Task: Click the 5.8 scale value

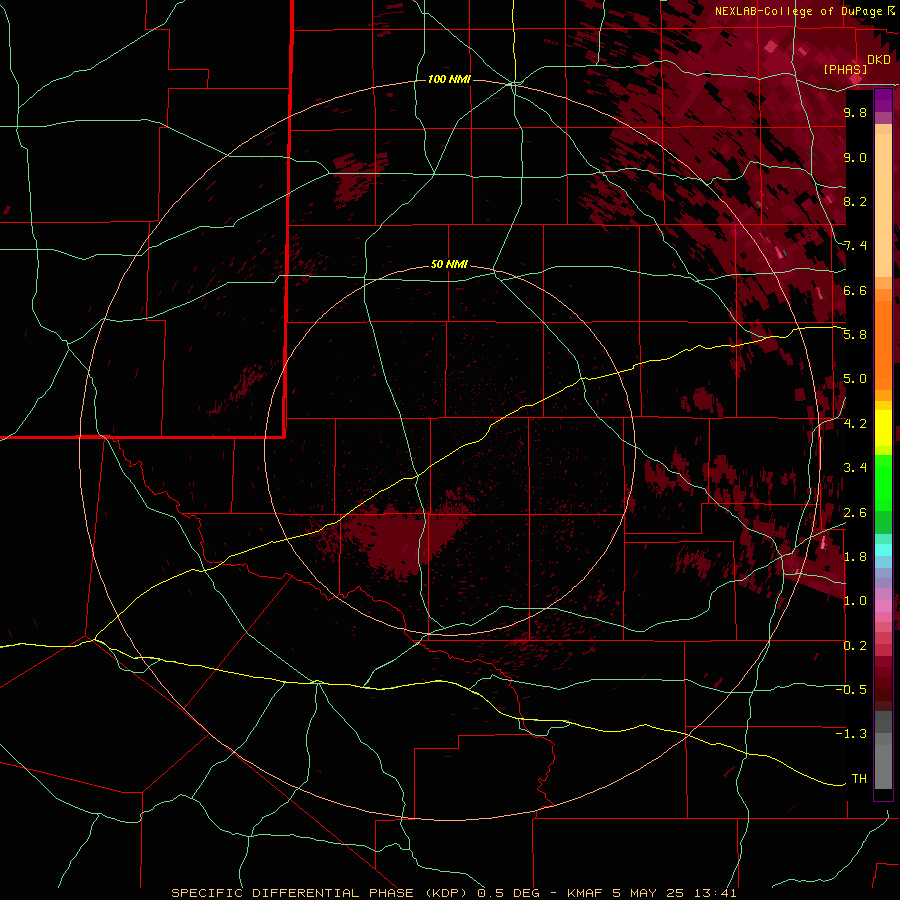Action: 855,335
